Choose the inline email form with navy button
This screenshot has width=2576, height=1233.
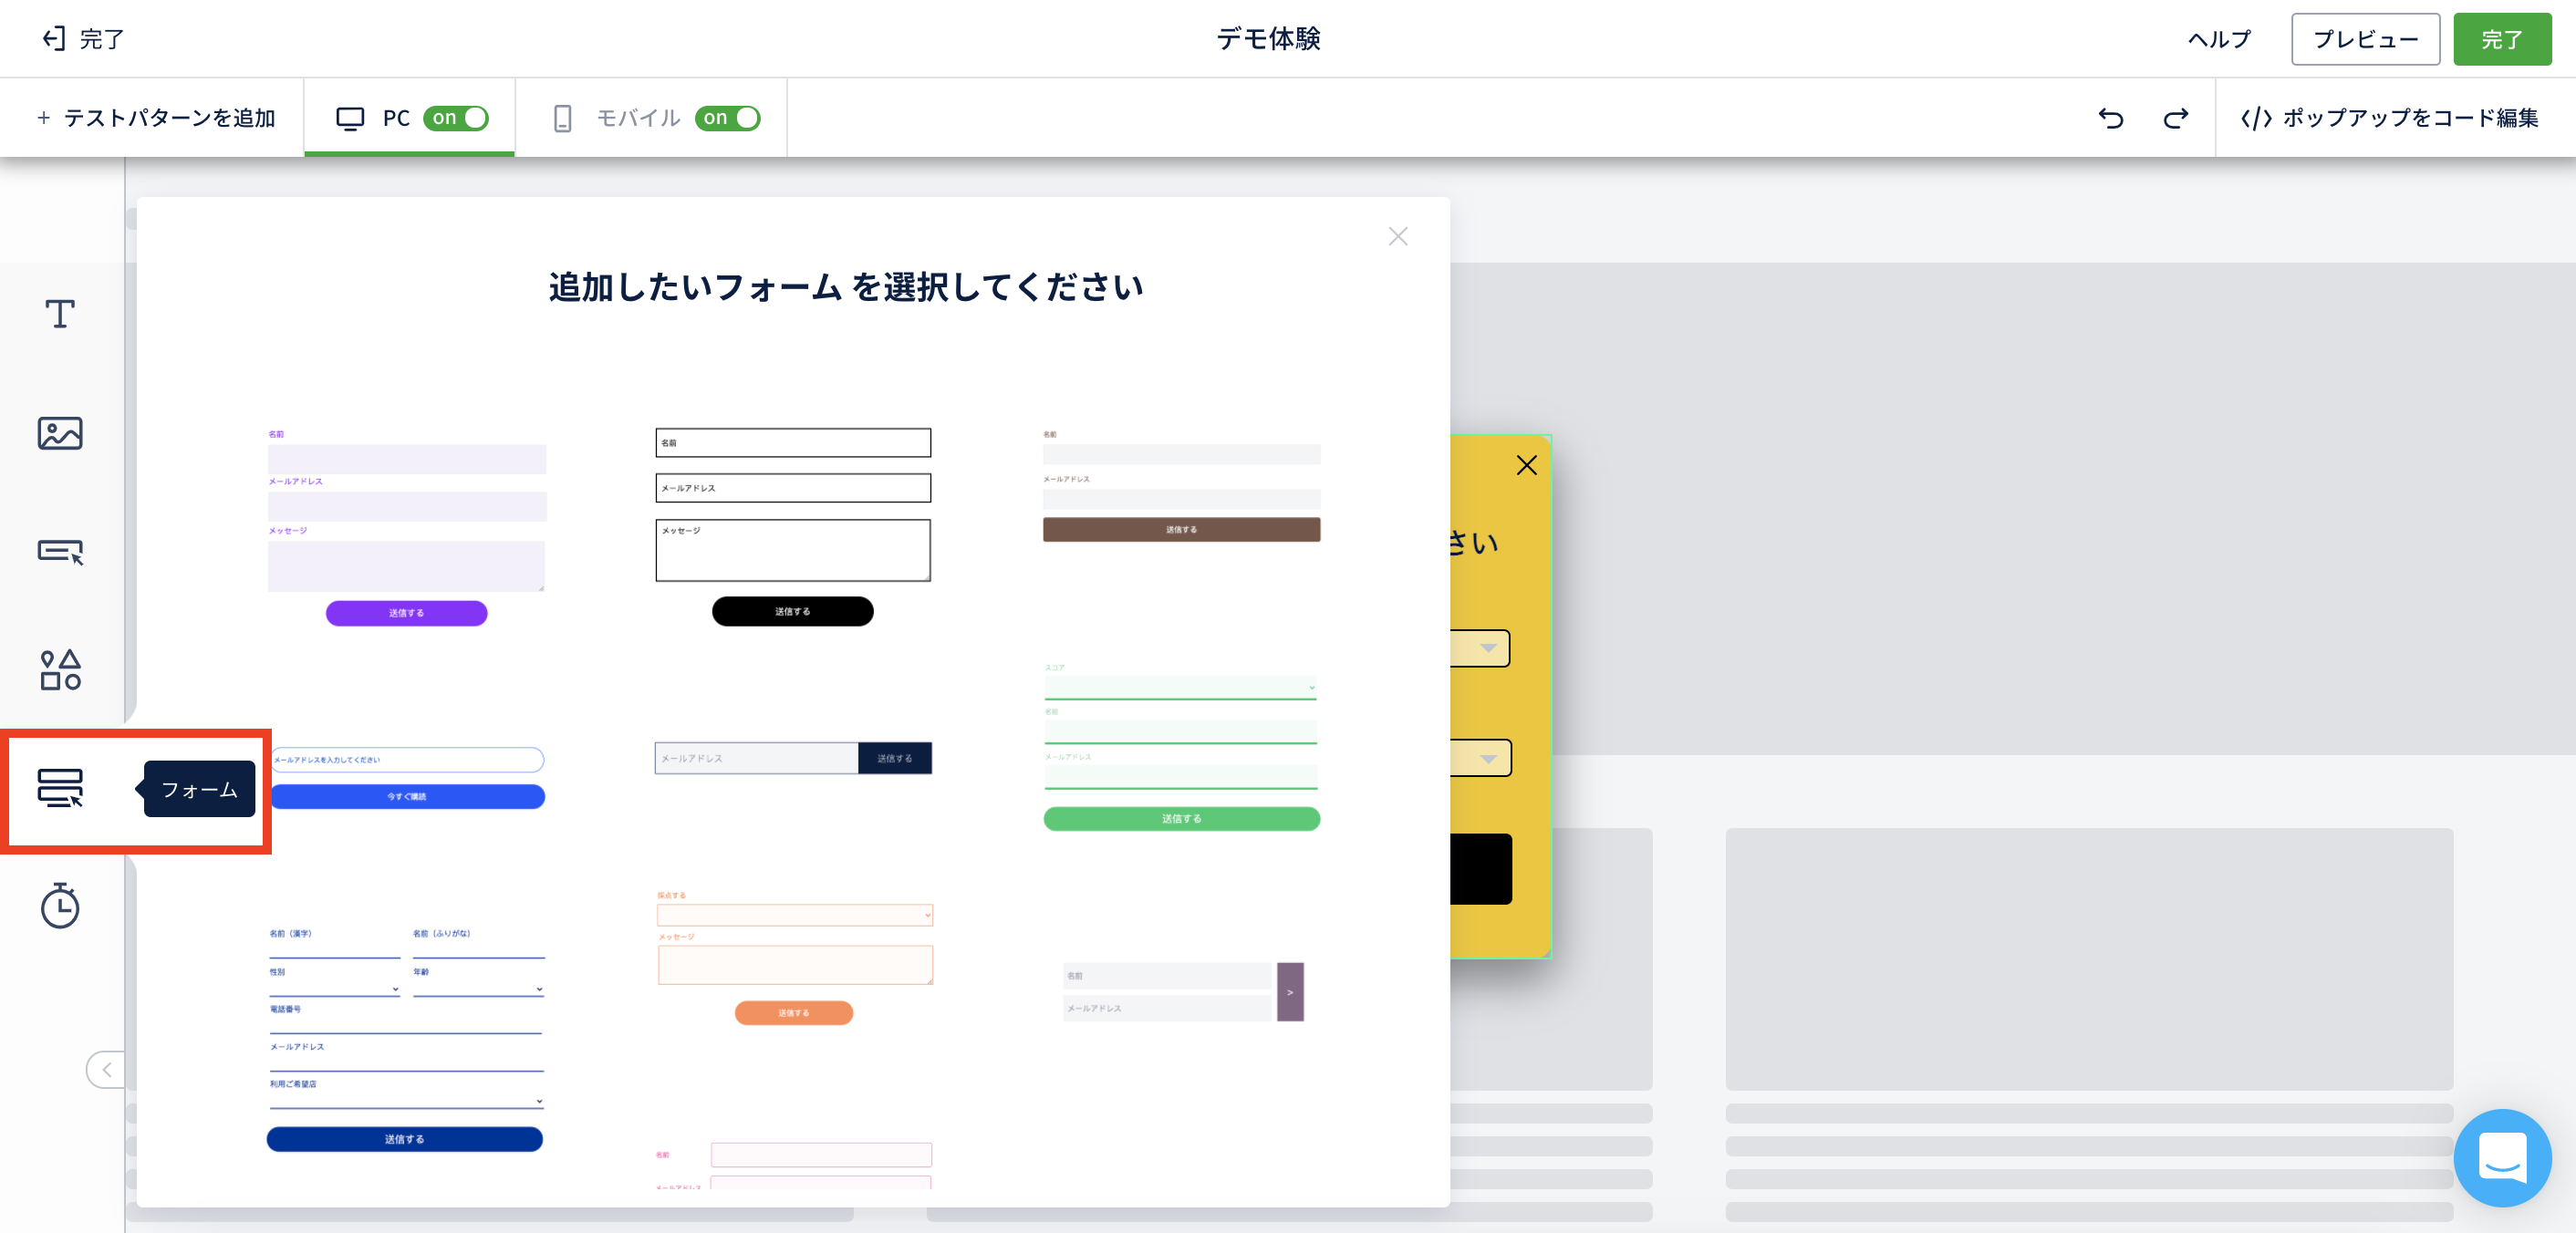point(793,758)
